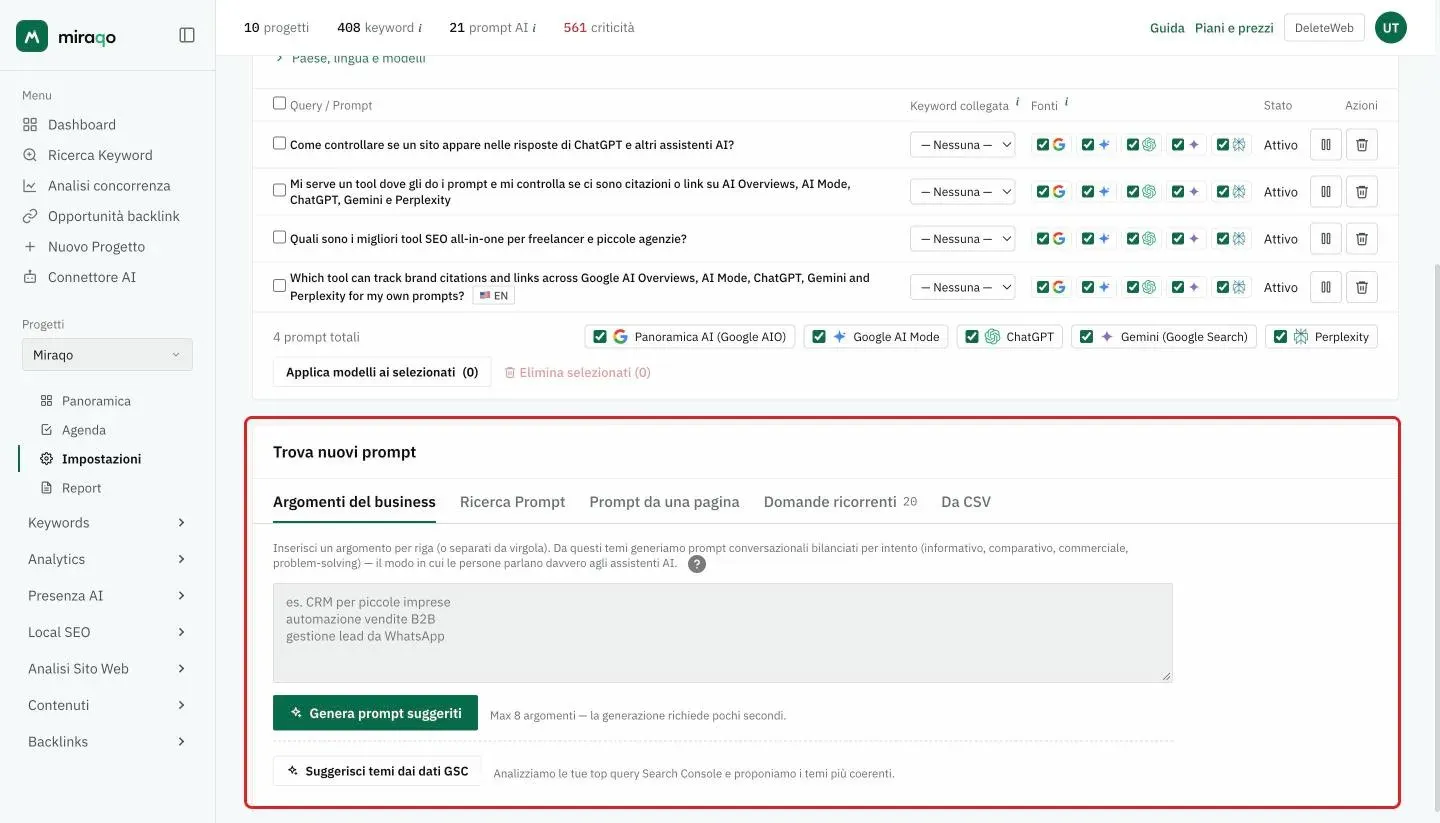Click the info icon next to keyword count
This screenshot has height=823, width=1440.
pyautogui.click(x=420, y=28)
